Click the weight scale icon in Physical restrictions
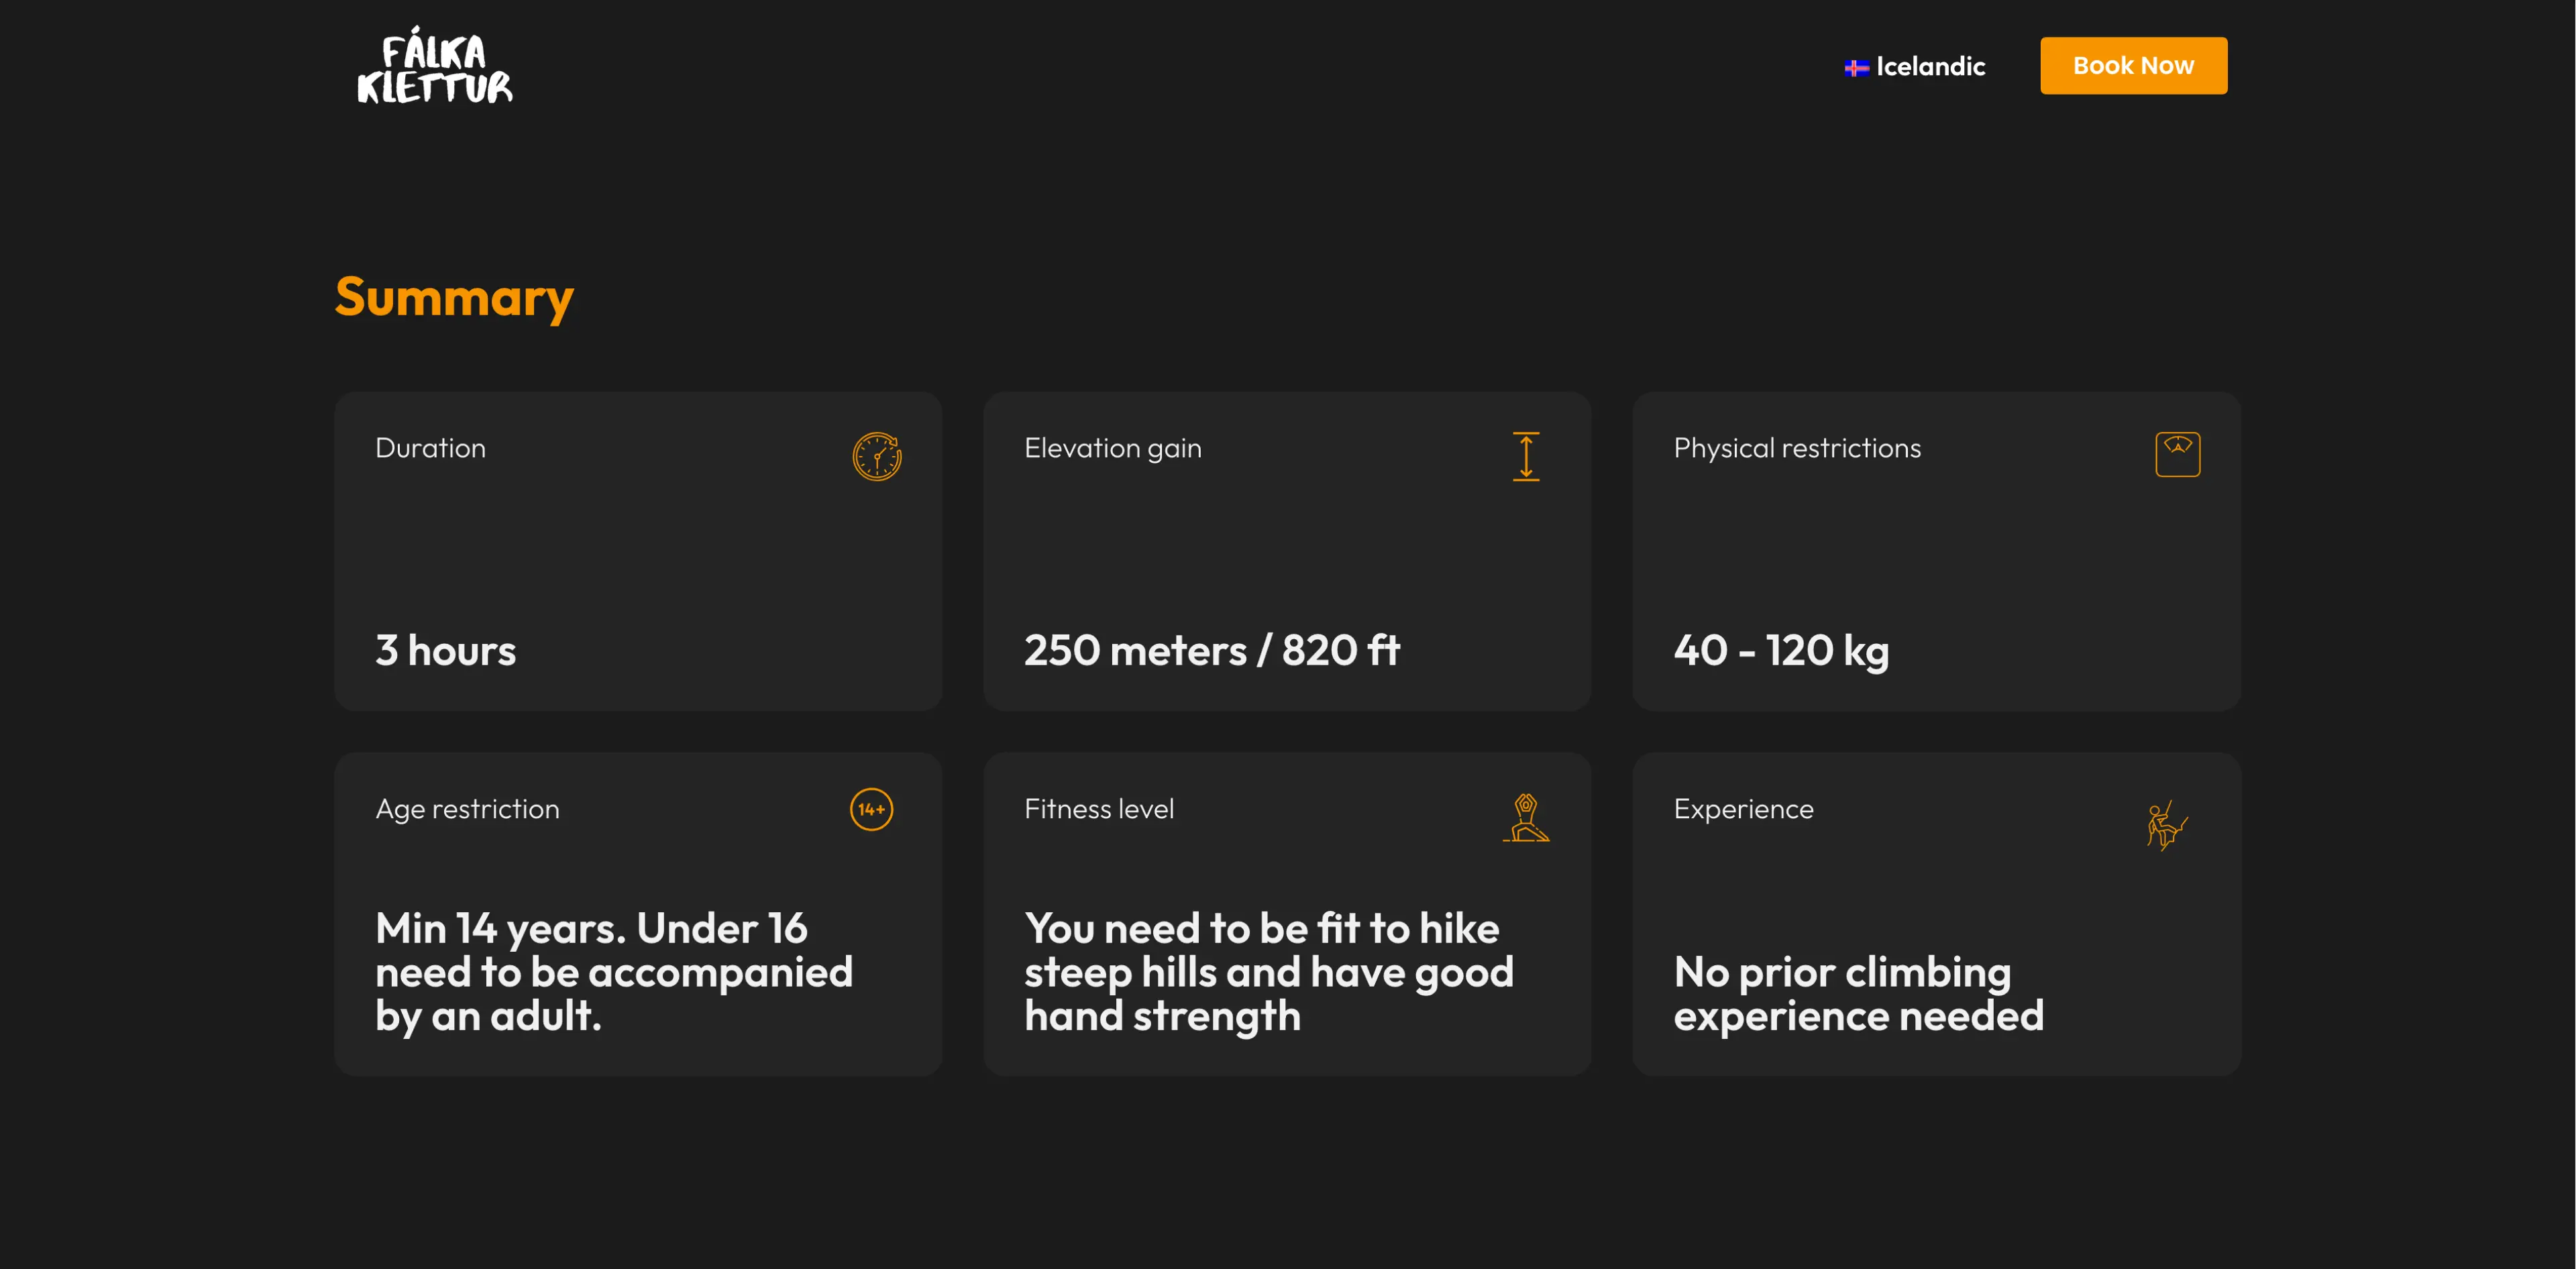 (2177, 455)
